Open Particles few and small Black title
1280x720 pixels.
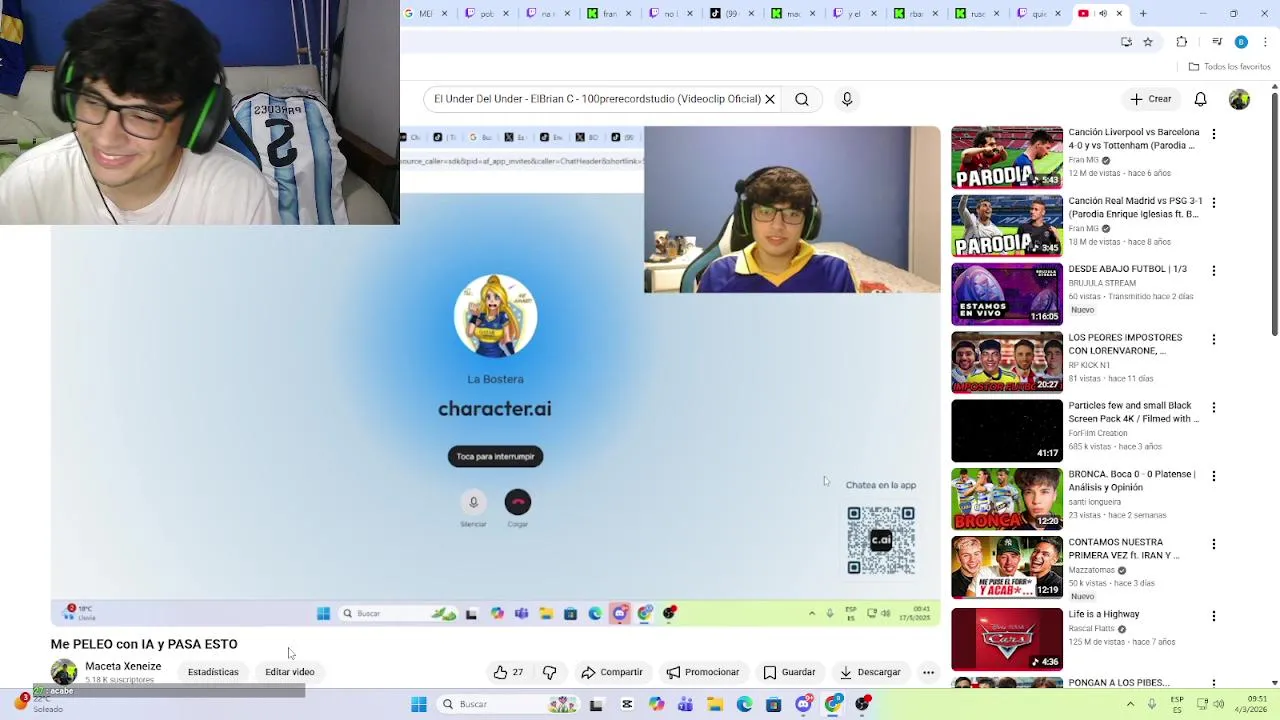[1133, 412]
